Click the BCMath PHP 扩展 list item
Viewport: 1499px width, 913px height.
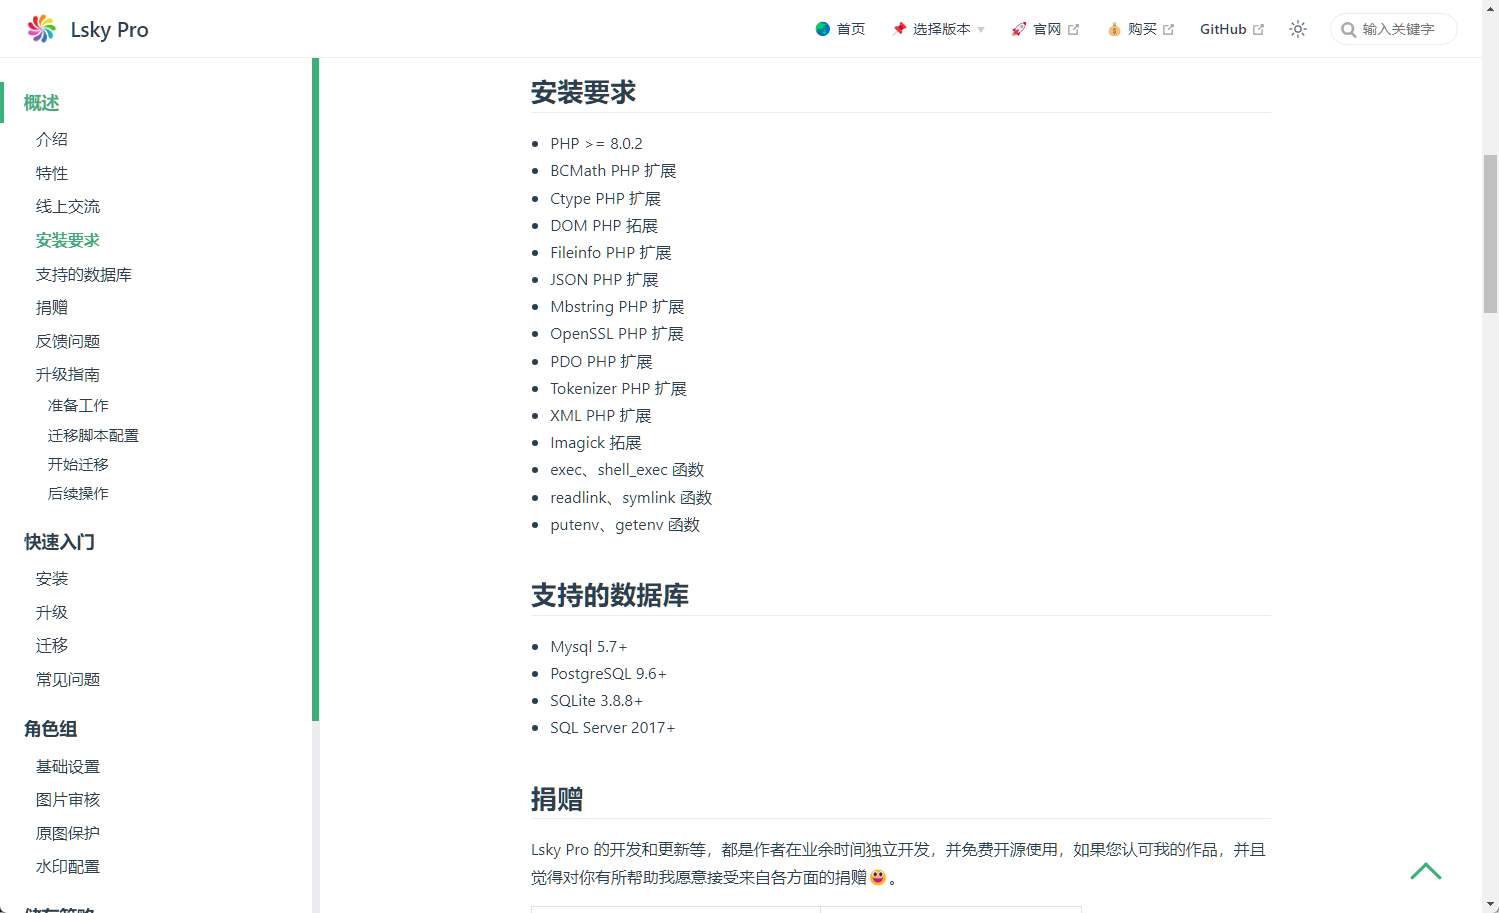(x=613, y=170)
